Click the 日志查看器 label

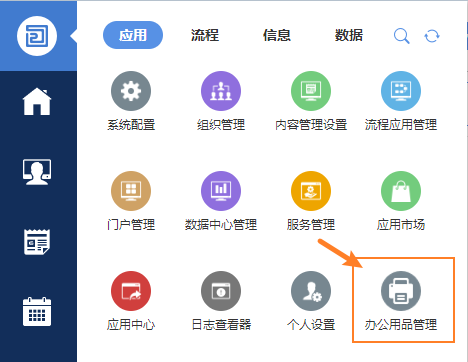[x=221, y=325]
